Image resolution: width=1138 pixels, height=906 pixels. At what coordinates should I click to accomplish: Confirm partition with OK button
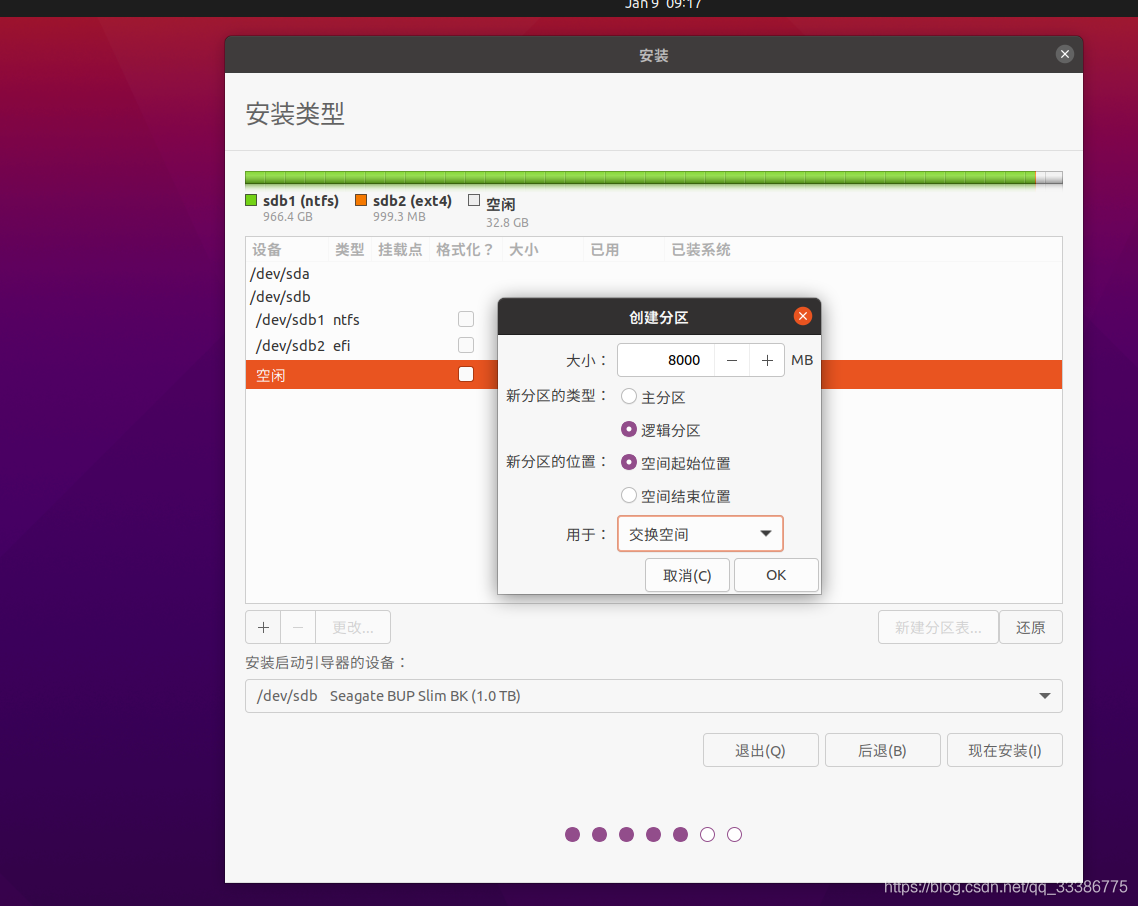click(x=776, y=575)
